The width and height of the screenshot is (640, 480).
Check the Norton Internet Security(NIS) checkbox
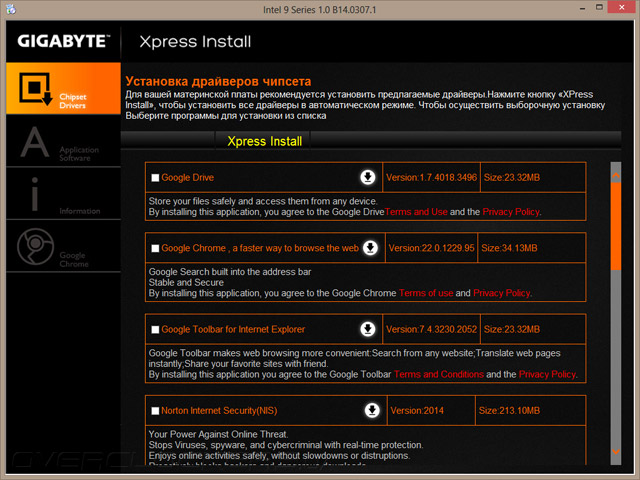(155, 411)
